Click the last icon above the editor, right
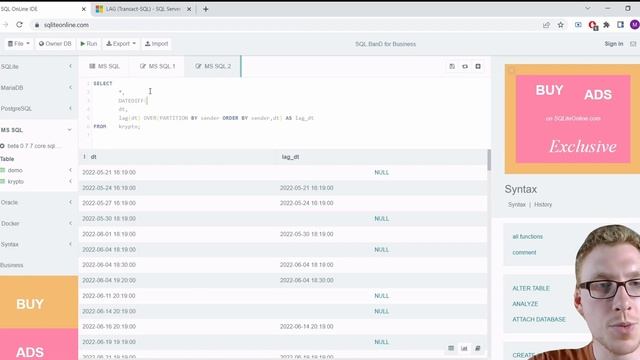This screenshot has height=360, width=640. (478, 66)
